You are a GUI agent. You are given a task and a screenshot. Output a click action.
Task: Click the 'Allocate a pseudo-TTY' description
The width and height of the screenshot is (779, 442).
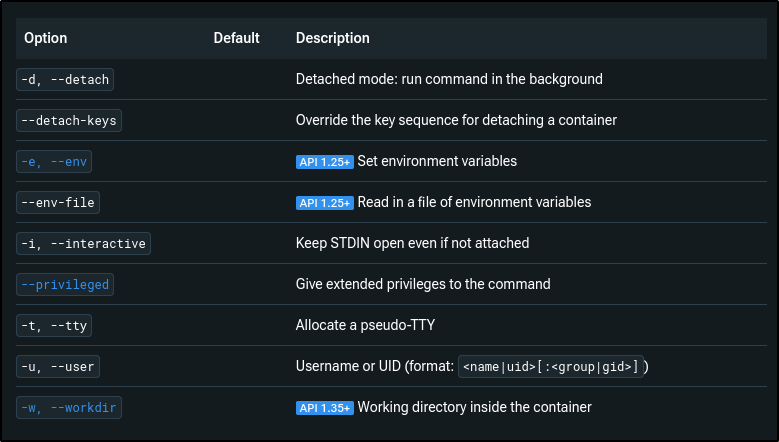365,326
